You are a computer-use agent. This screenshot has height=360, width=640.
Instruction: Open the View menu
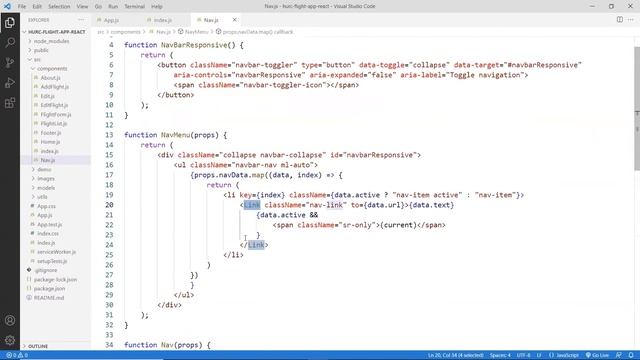pyautogui.click(x=82, y=6)
